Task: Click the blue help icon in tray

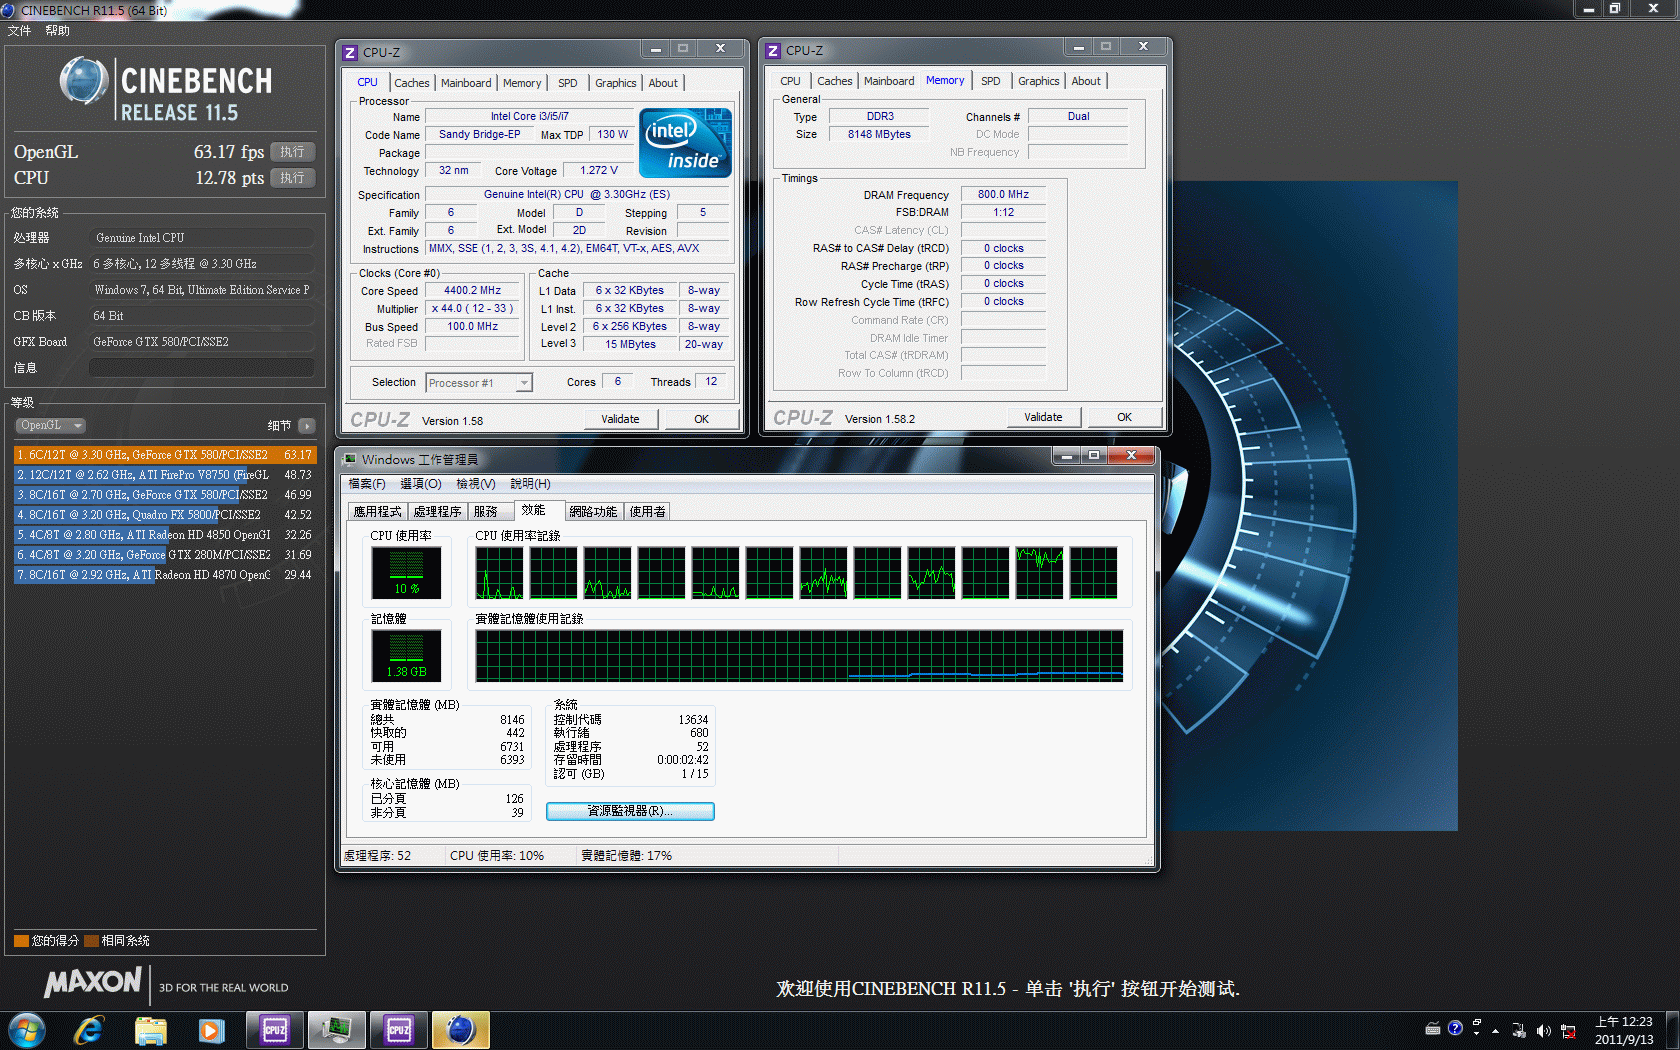Action: (1455, 1028)
